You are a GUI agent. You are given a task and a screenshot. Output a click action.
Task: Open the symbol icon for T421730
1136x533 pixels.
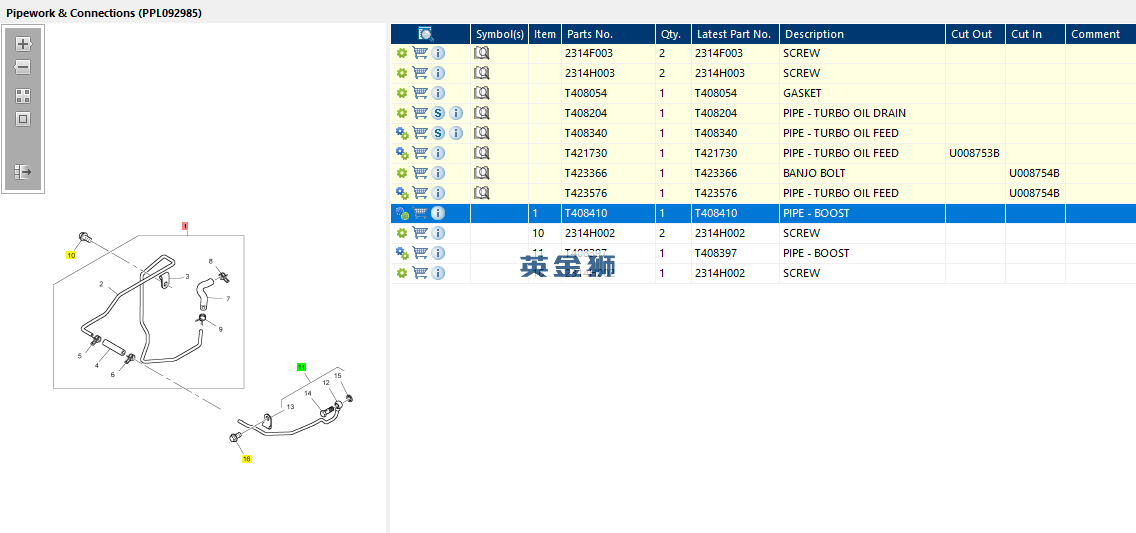tap(482, 153)
